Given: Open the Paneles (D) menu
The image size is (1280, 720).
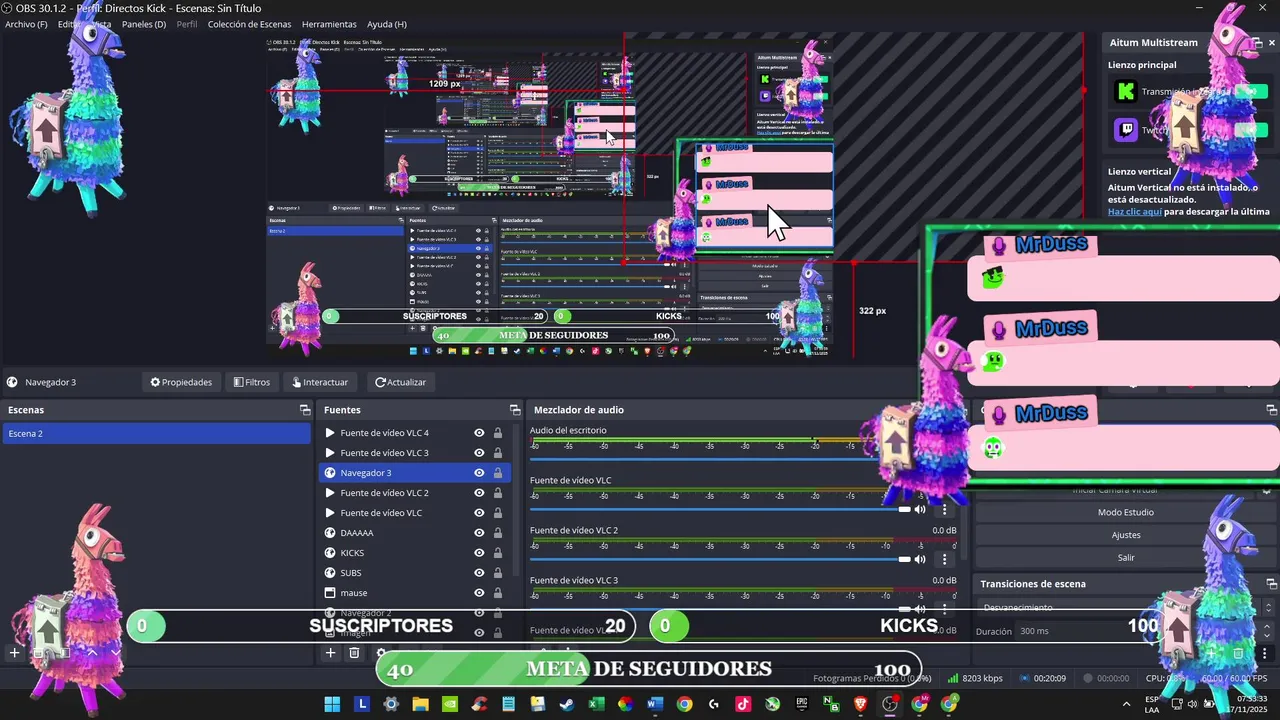Looking at the screenshot, I should (x=144, y=24).
